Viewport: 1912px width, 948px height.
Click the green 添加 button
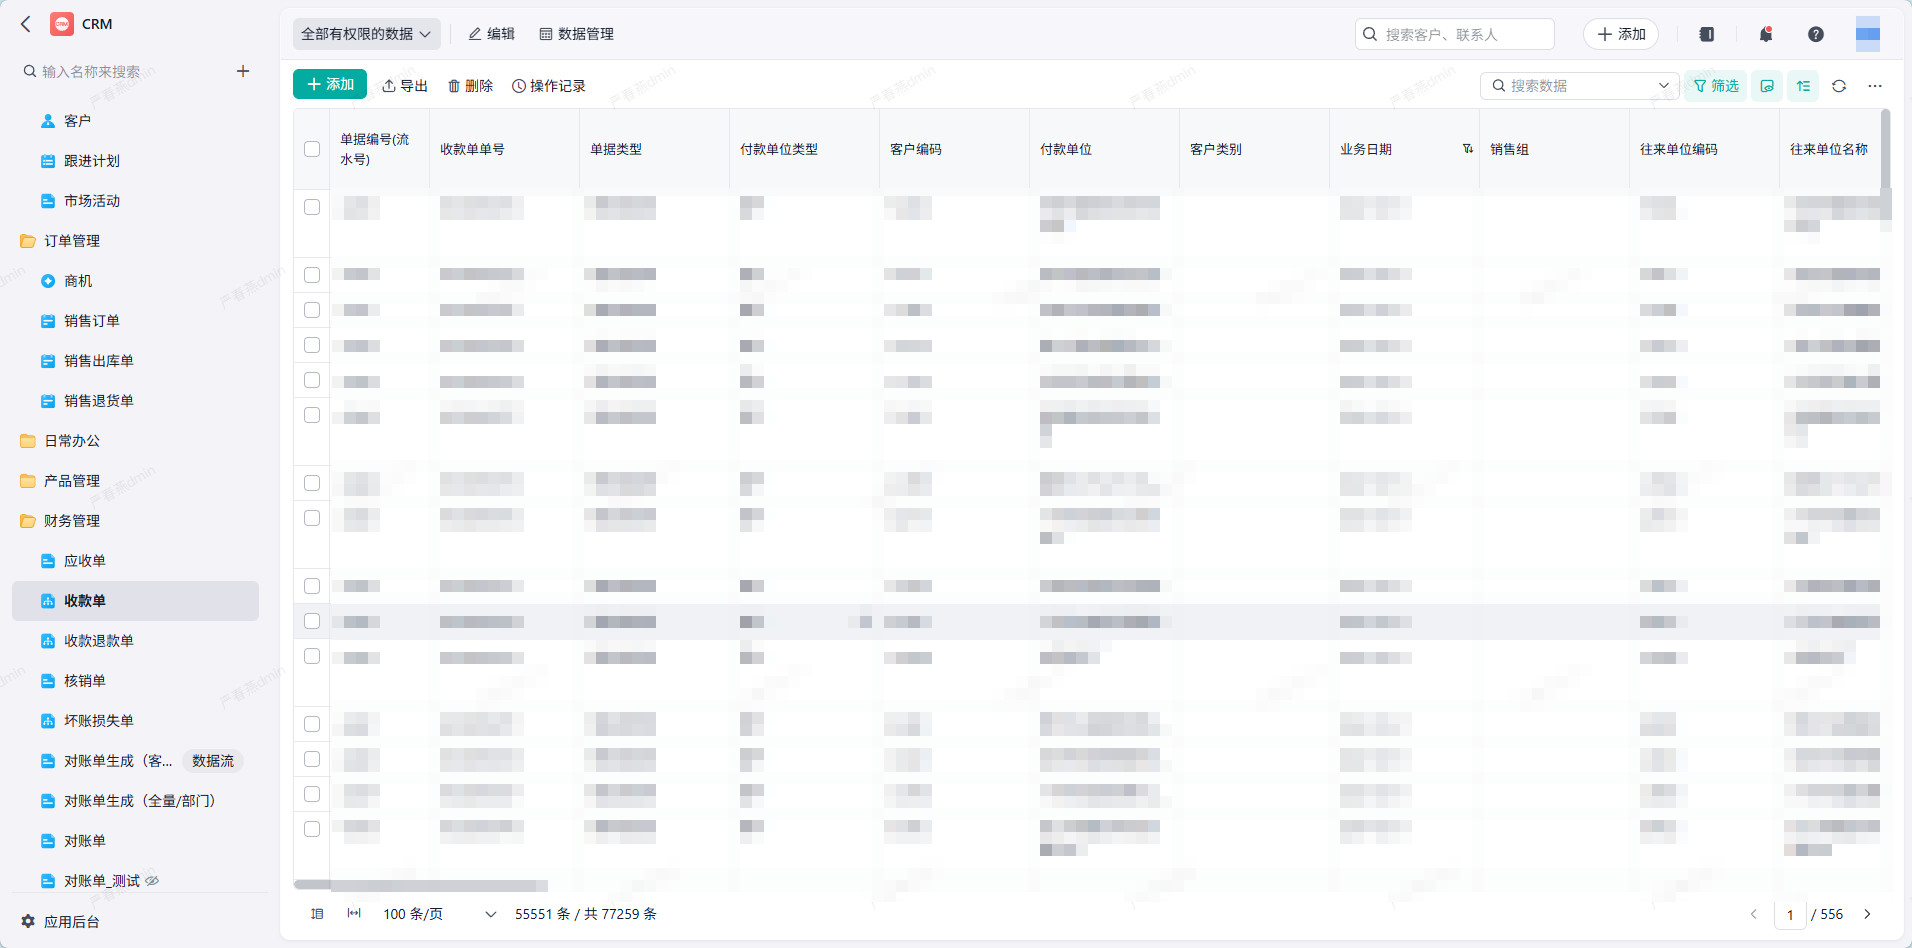[330, 85]
